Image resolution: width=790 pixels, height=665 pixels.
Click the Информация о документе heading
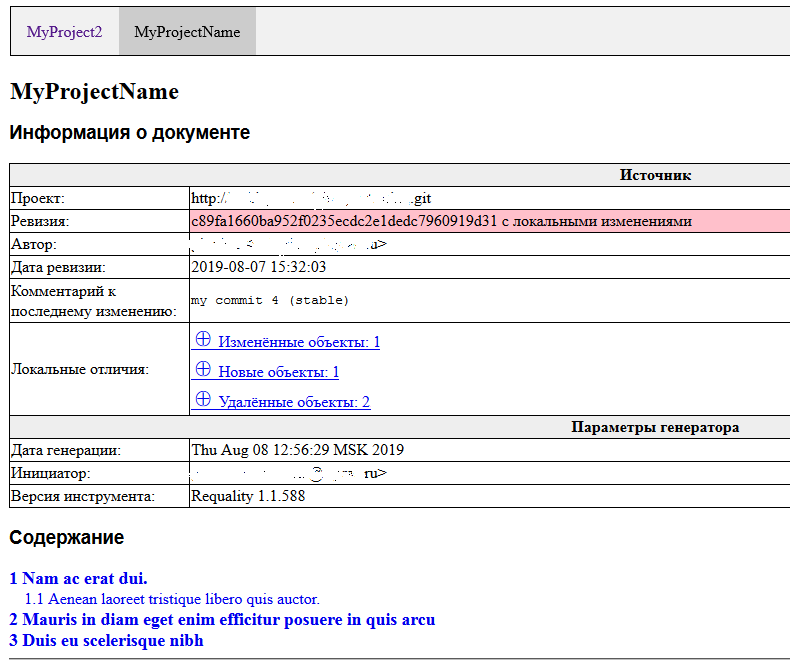pyautogui.click(x=129, y=132)
